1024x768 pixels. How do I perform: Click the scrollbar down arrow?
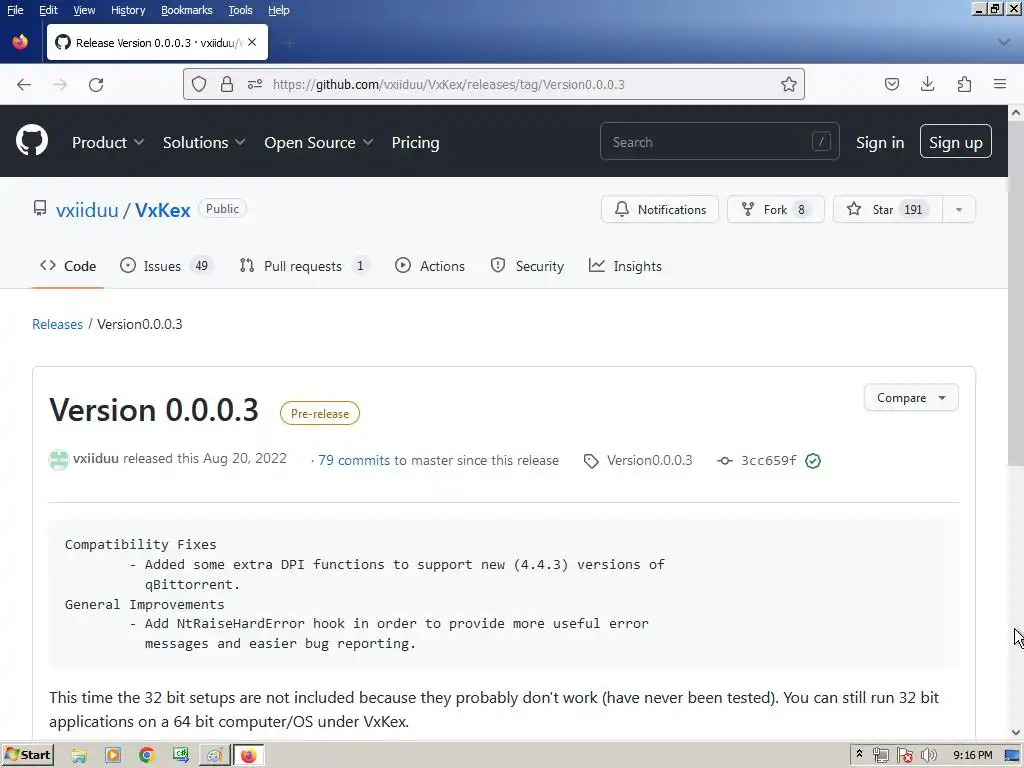click(x=1016, y=732)
